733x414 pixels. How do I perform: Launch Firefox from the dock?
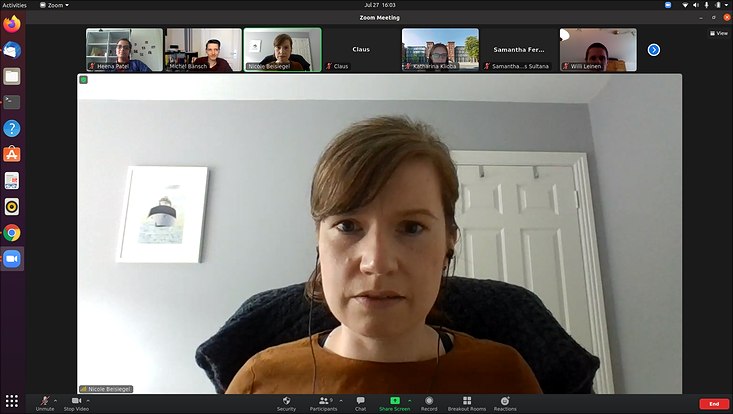(x=12, y=23)
